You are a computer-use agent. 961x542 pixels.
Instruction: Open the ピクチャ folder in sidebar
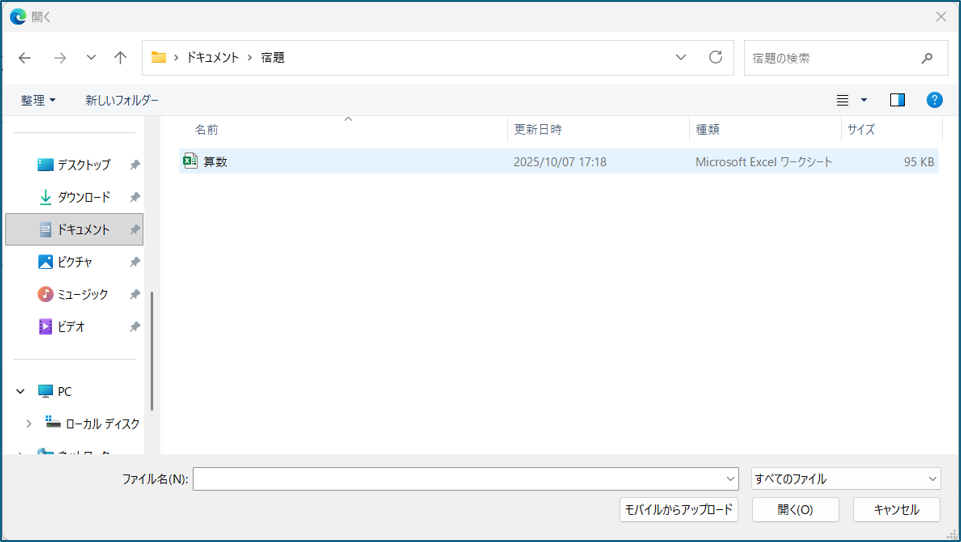point(74,262)
